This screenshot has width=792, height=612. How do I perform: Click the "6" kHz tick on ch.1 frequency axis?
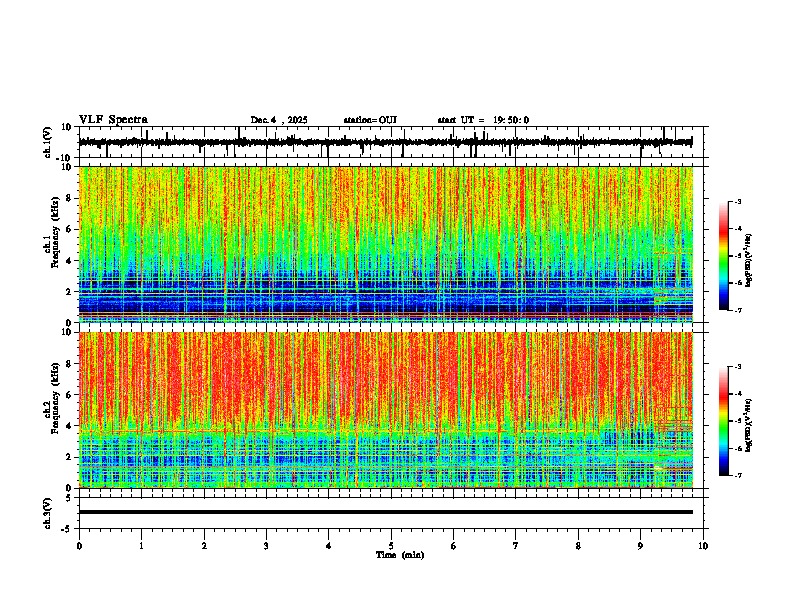(69, 230)
